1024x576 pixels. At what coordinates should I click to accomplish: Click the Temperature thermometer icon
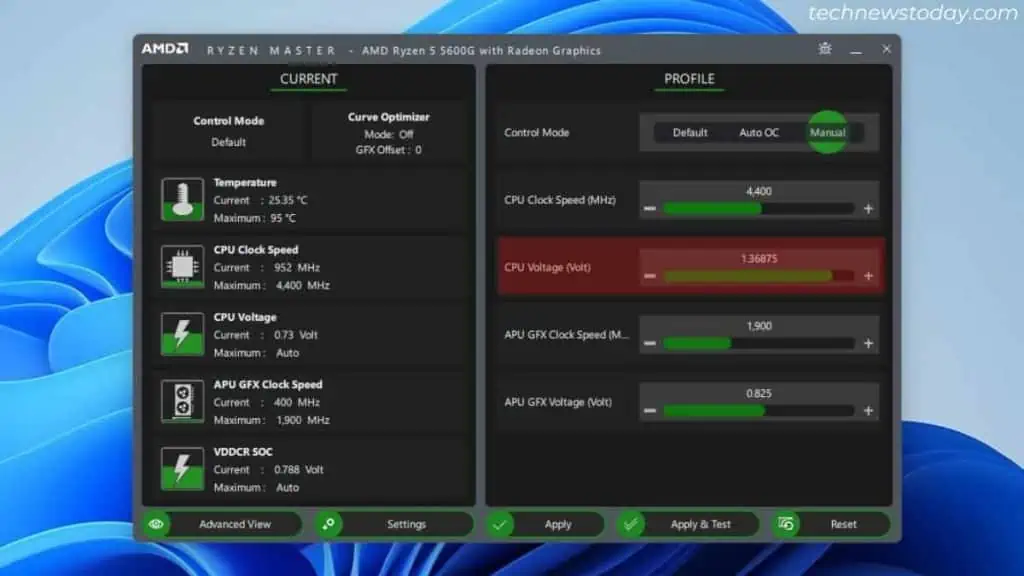[181, 199]
